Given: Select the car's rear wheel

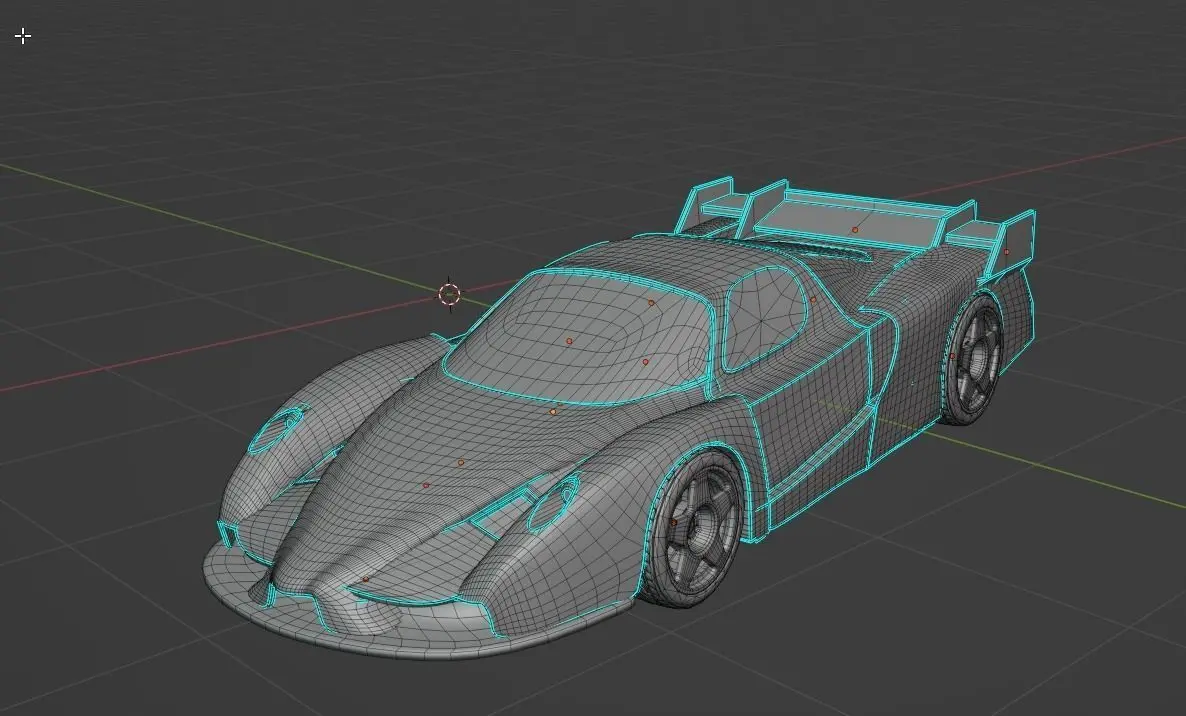Looking at the screenshot, I should coord(971,359).
